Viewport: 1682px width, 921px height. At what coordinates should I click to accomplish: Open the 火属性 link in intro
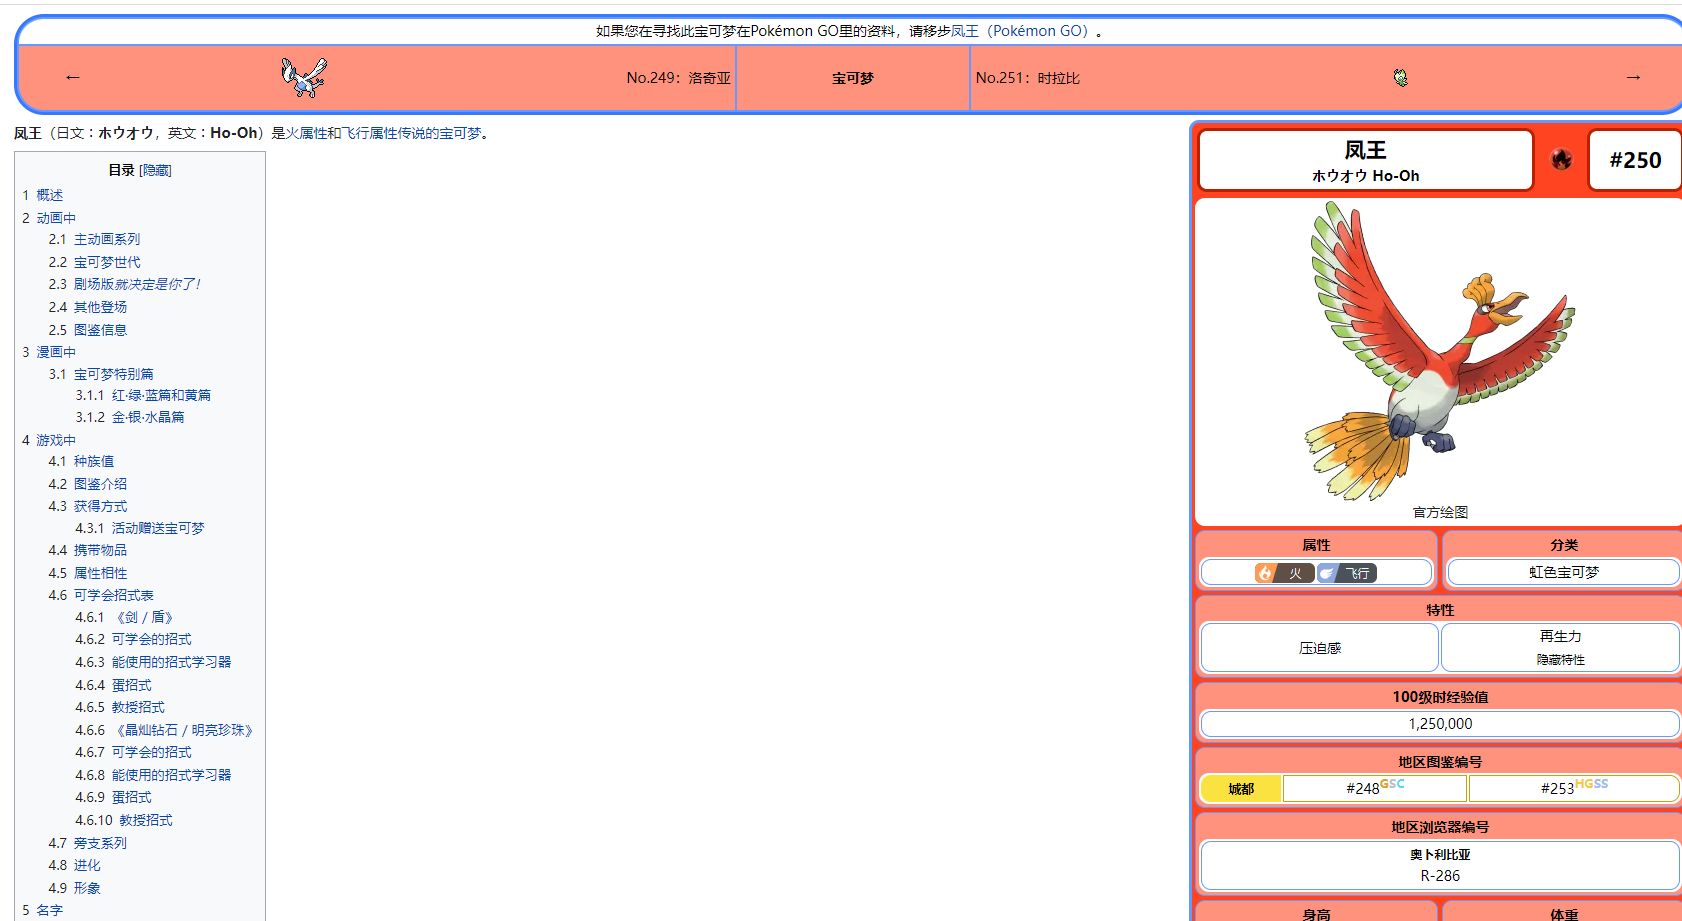pos(306,133)
